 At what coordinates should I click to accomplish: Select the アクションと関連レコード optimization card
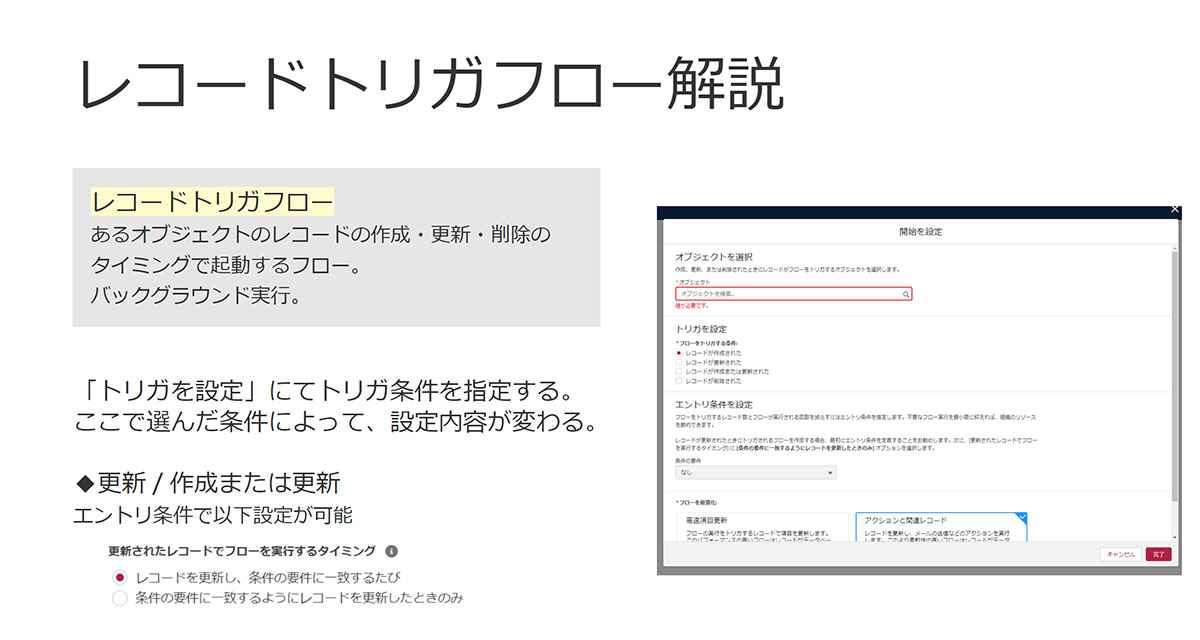point(942,527)
